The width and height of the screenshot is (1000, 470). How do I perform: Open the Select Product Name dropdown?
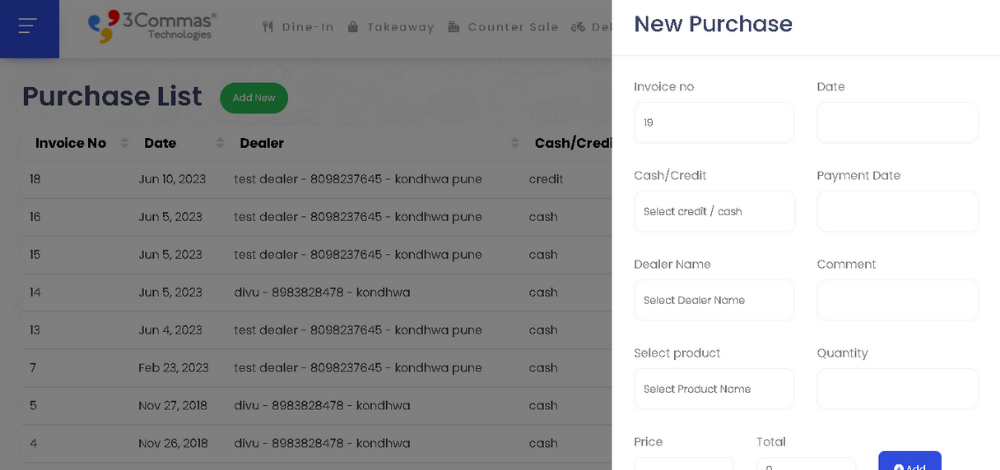(714, 389)
